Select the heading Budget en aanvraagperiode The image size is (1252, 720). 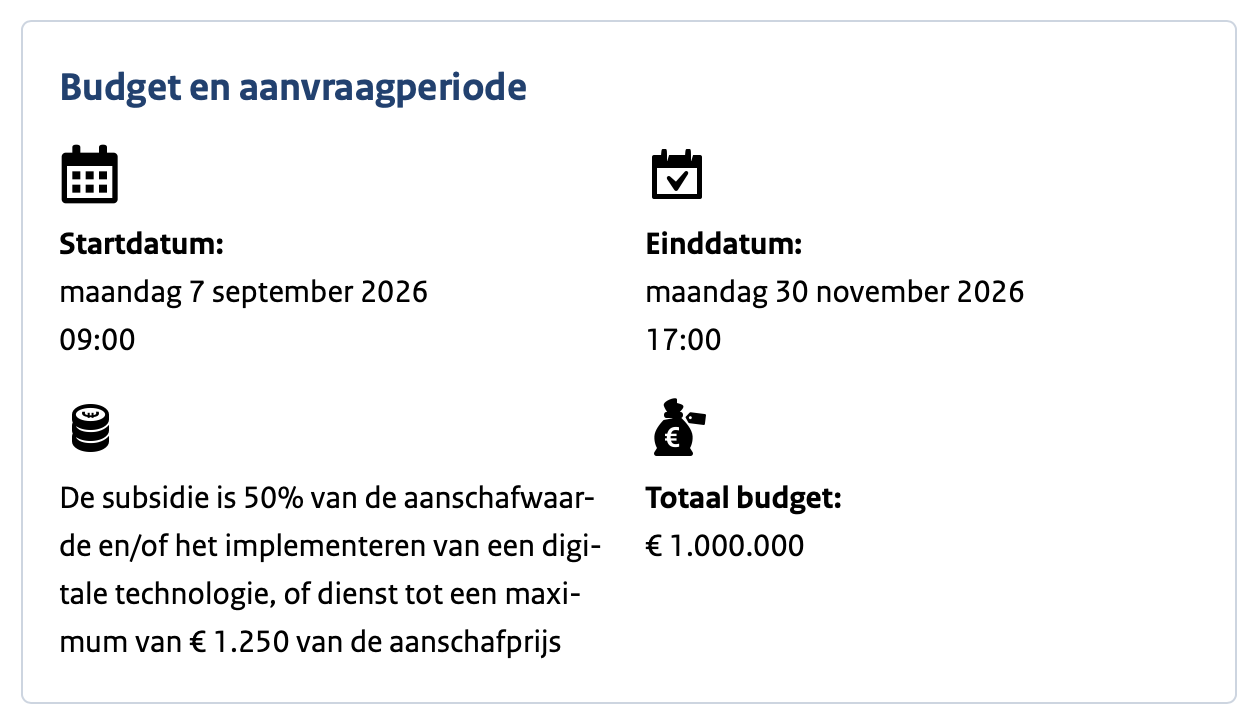[293, 88]
